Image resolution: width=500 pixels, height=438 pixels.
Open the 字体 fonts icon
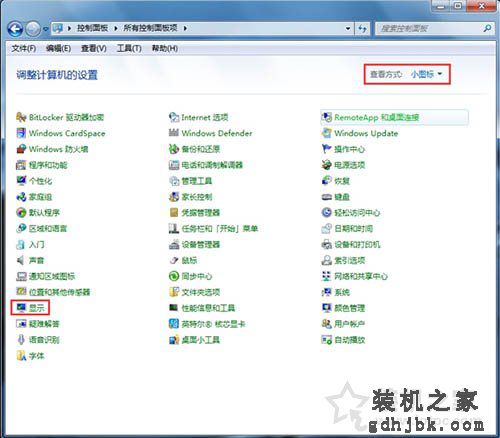click(x=21, y=356)
